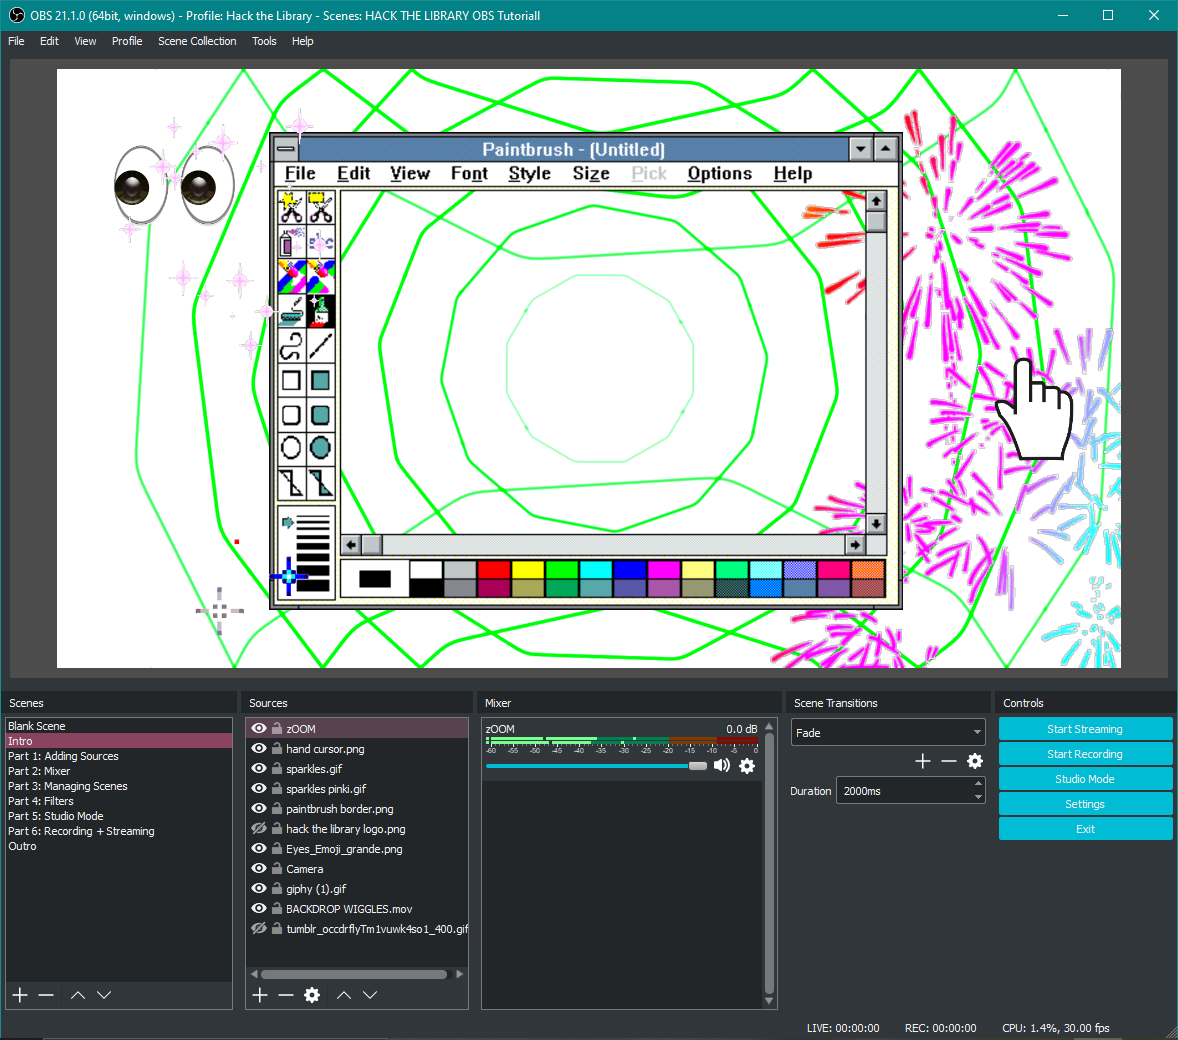The image size is (1178, 1040).
Task: Hide the zOOM source eye toggle
Action: [258, 728]
